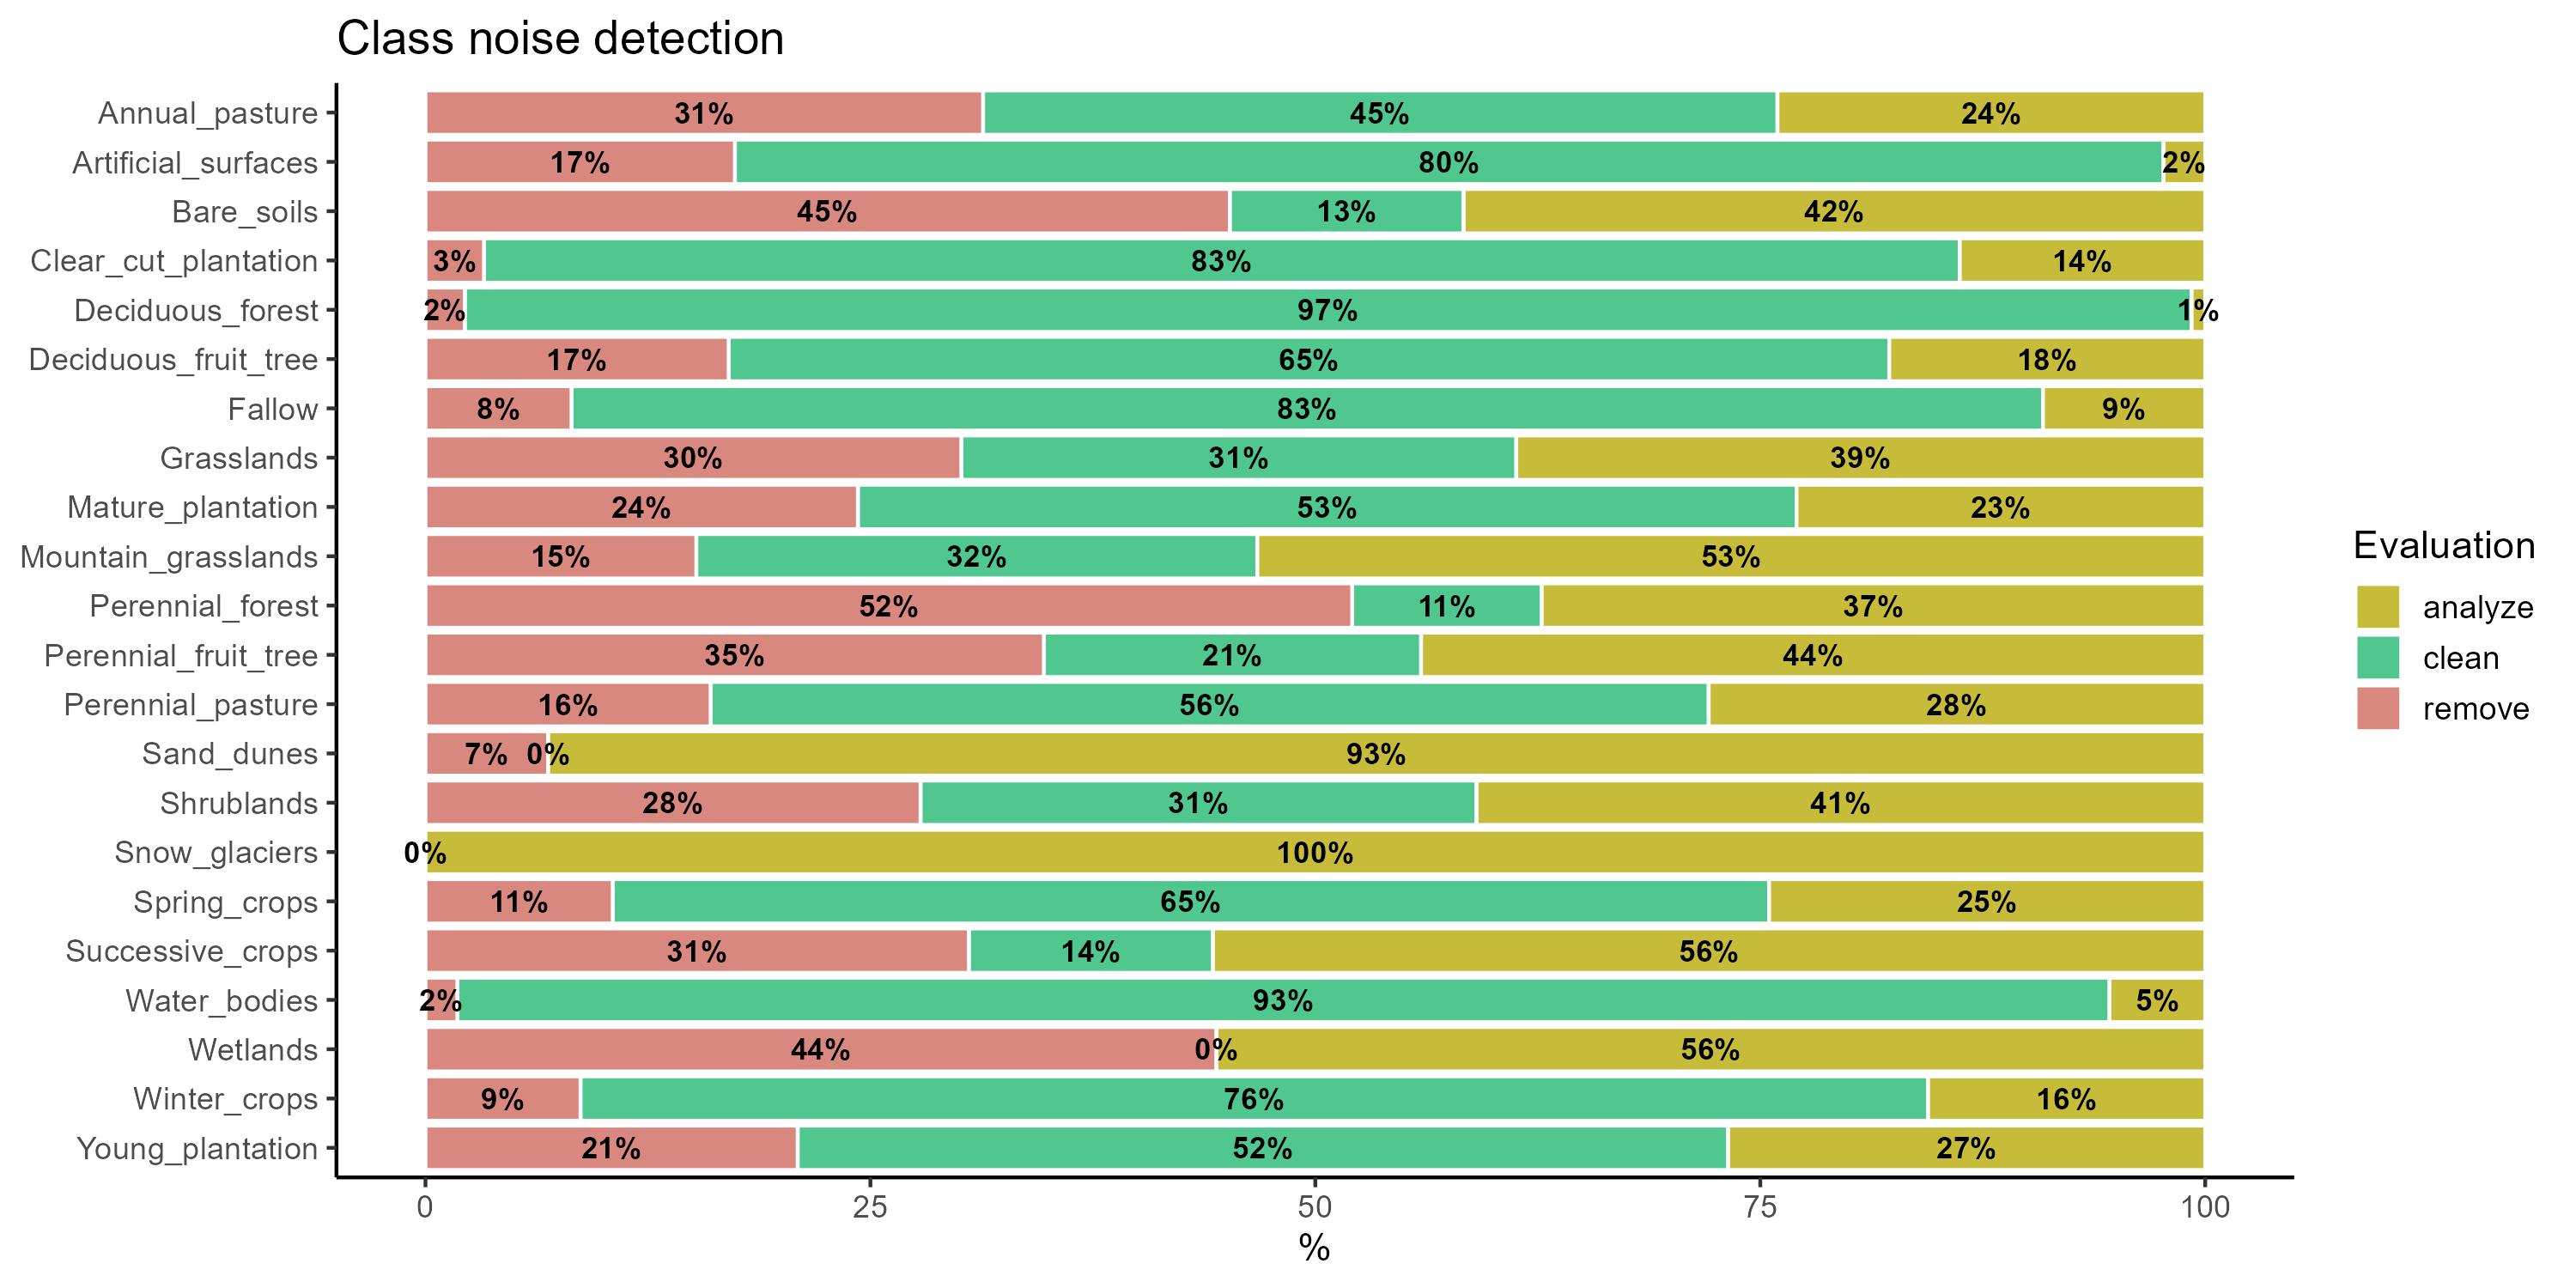The image size is (2576, 1288).
Task: Click the Evaluation legend title
Action: [2443, 546]
